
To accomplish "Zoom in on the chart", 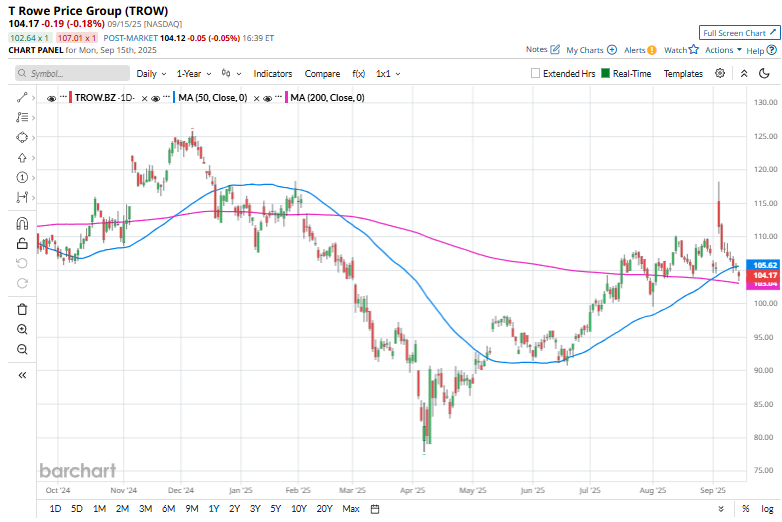I will click(22, 329).
